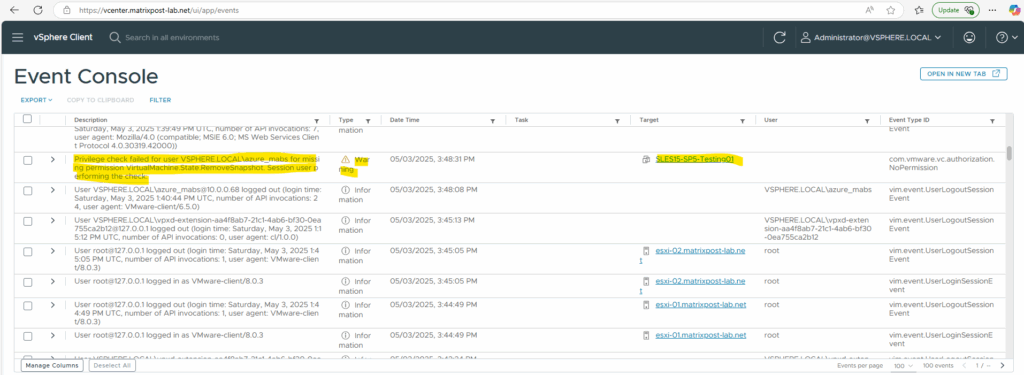Click the browser Update button
This screenshot has height=375, width=1024.
(x=955, y=10)
